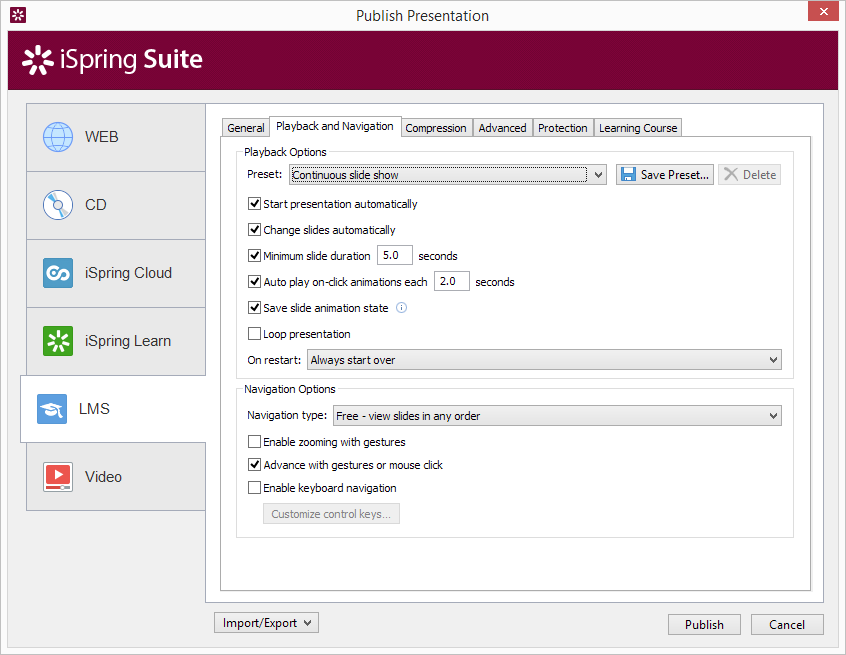Select the iSpring Learn green icon
846x655 pixels.
(58, 341)
